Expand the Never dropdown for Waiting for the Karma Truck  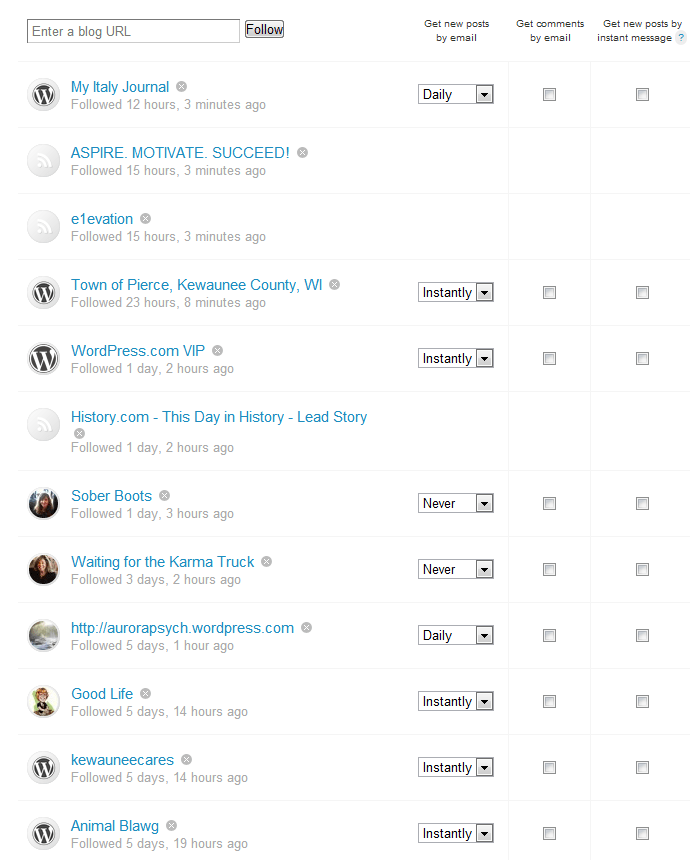pos(456,570)
